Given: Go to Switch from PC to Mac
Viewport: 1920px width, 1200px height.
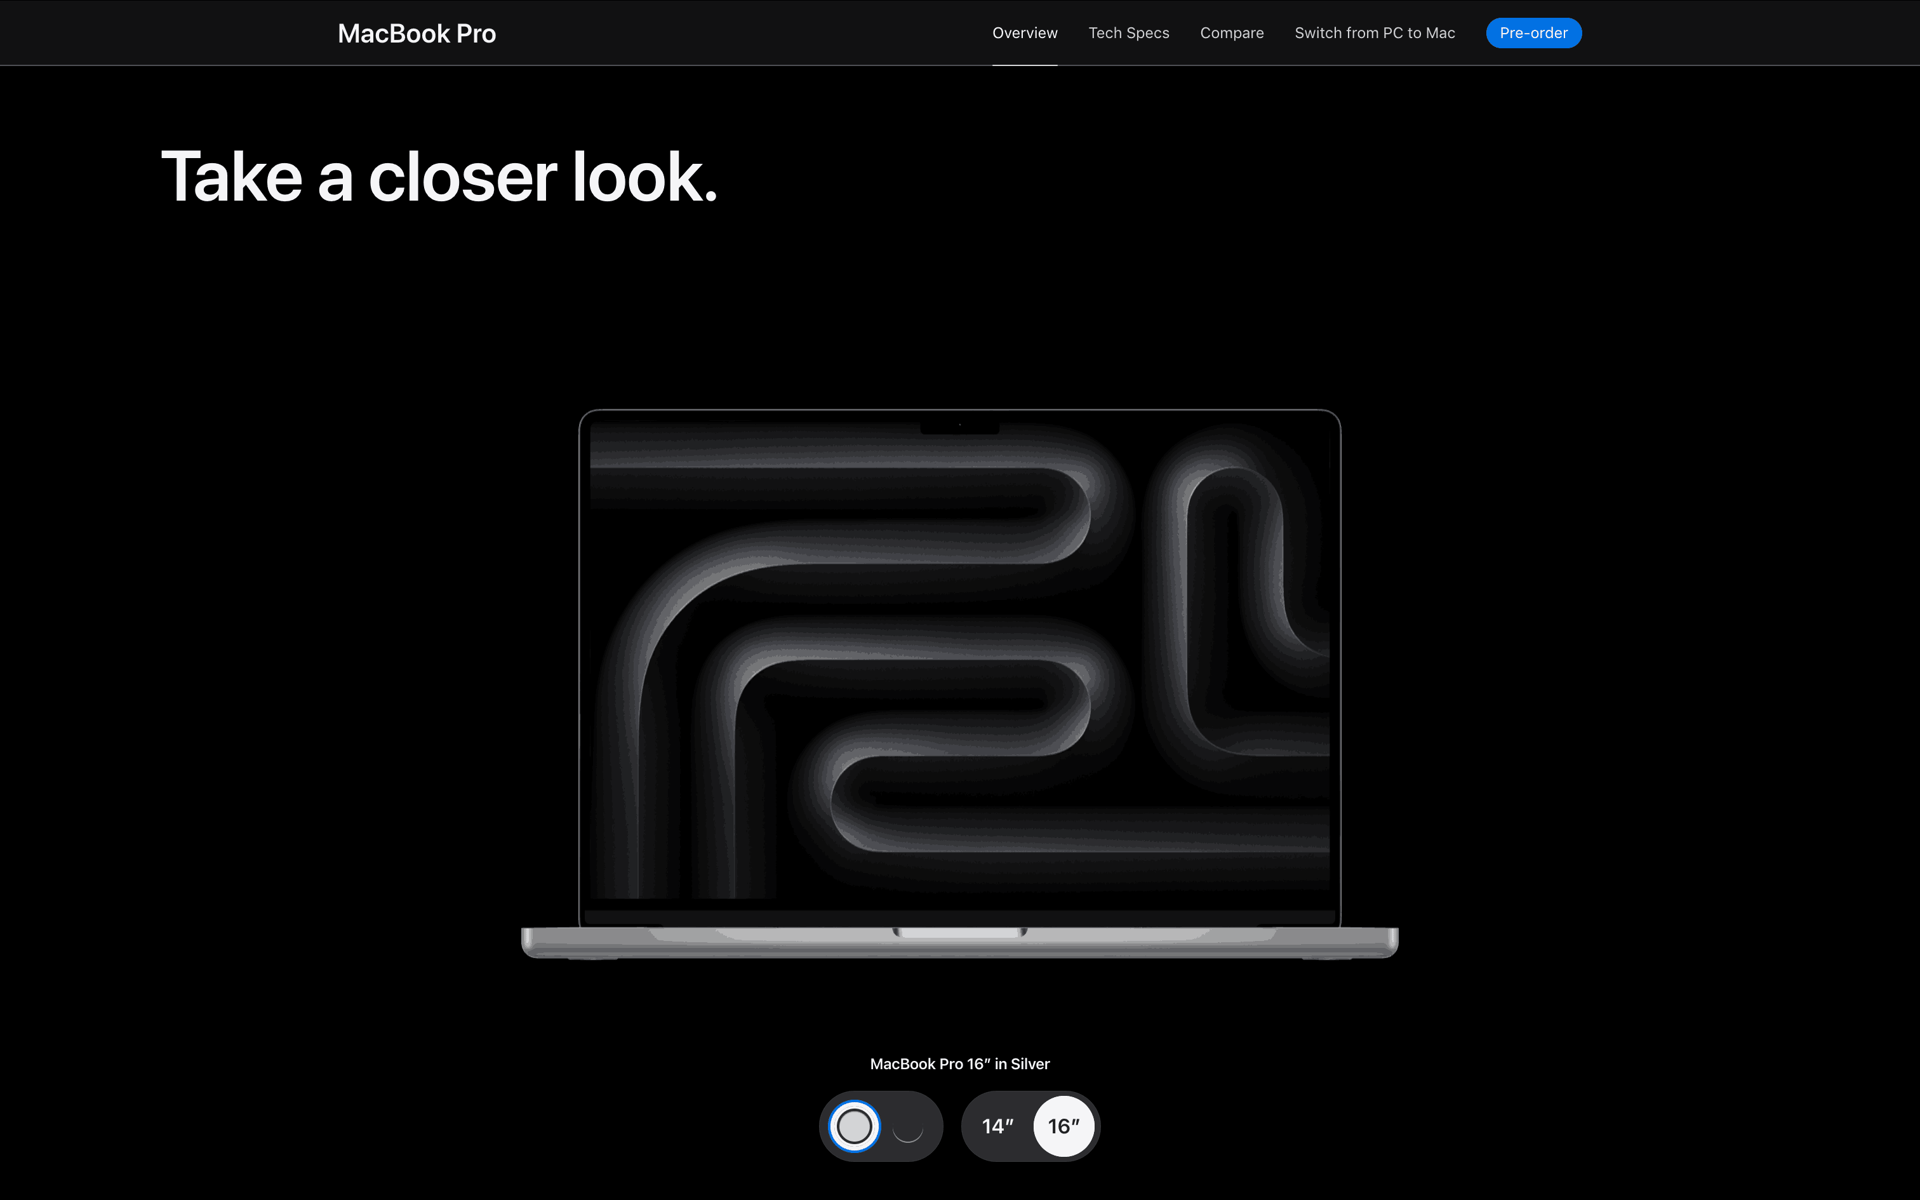Looking at the screenshot, I should 1374,33.
